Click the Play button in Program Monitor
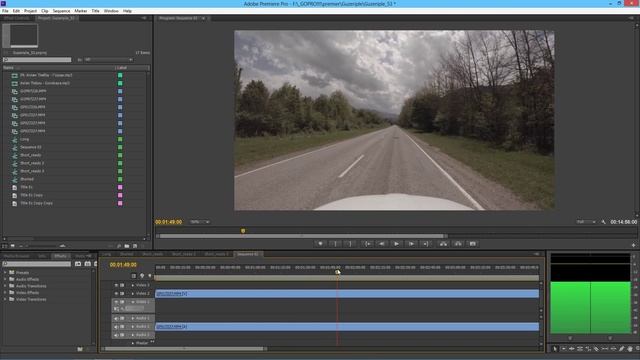The height and width of the screenshot is (360, 640). point(396,244)
